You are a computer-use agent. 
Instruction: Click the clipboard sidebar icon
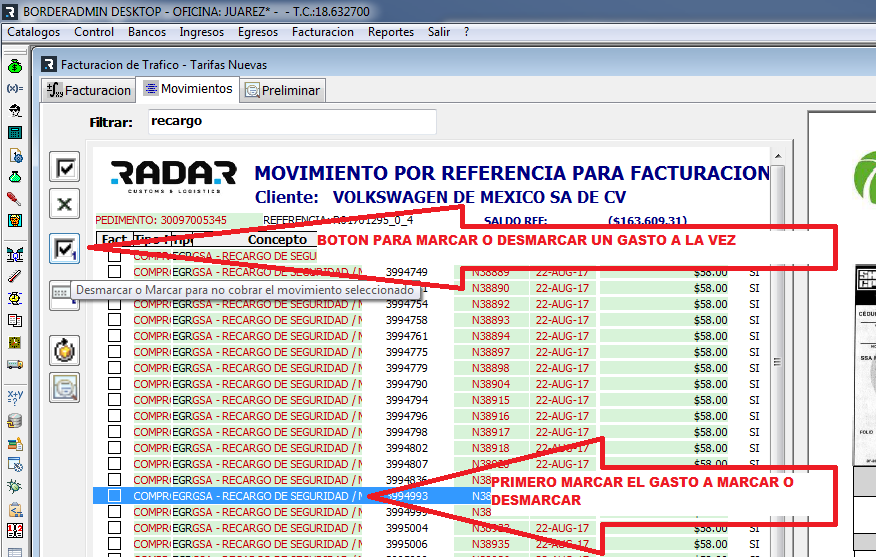[15, 509]
